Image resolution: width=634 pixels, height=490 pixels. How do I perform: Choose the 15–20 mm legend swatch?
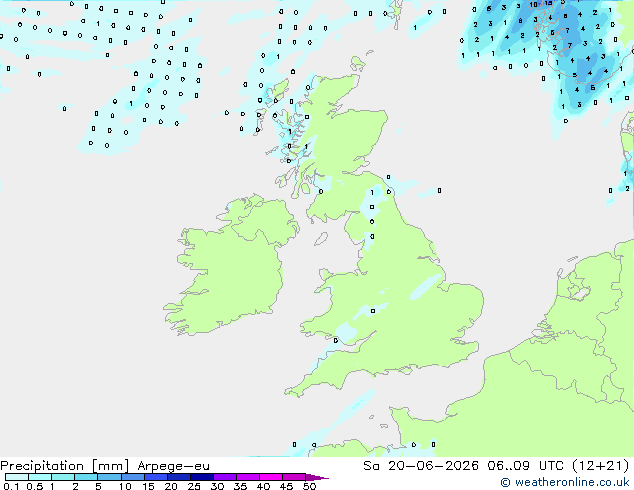[x=155, y=477]
